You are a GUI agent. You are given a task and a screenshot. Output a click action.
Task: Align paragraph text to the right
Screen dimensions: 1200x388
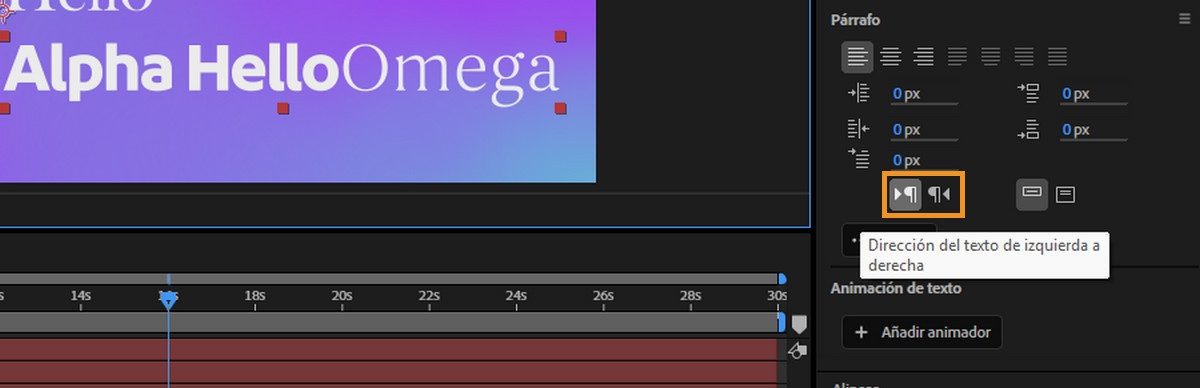[x=923, y=57]
